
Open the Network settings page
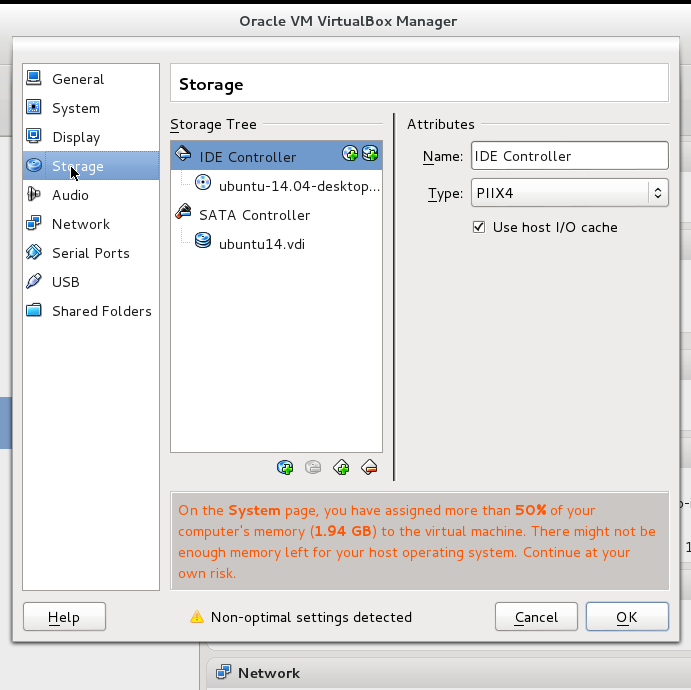point(91,224)
